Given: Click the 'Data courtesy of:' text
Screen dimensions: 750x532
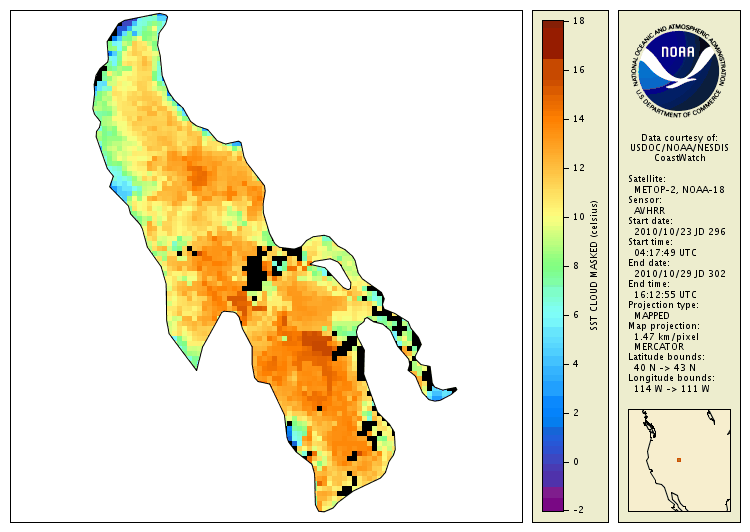Looking at the screenshot, I should [679, 138].
